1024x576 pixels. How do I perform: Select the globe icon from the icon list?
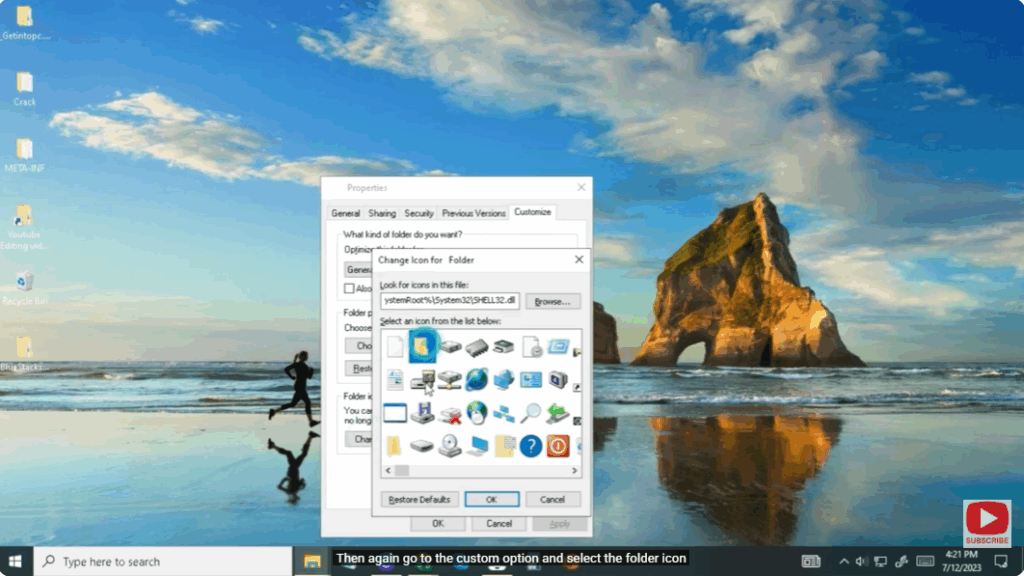(476, 381)
